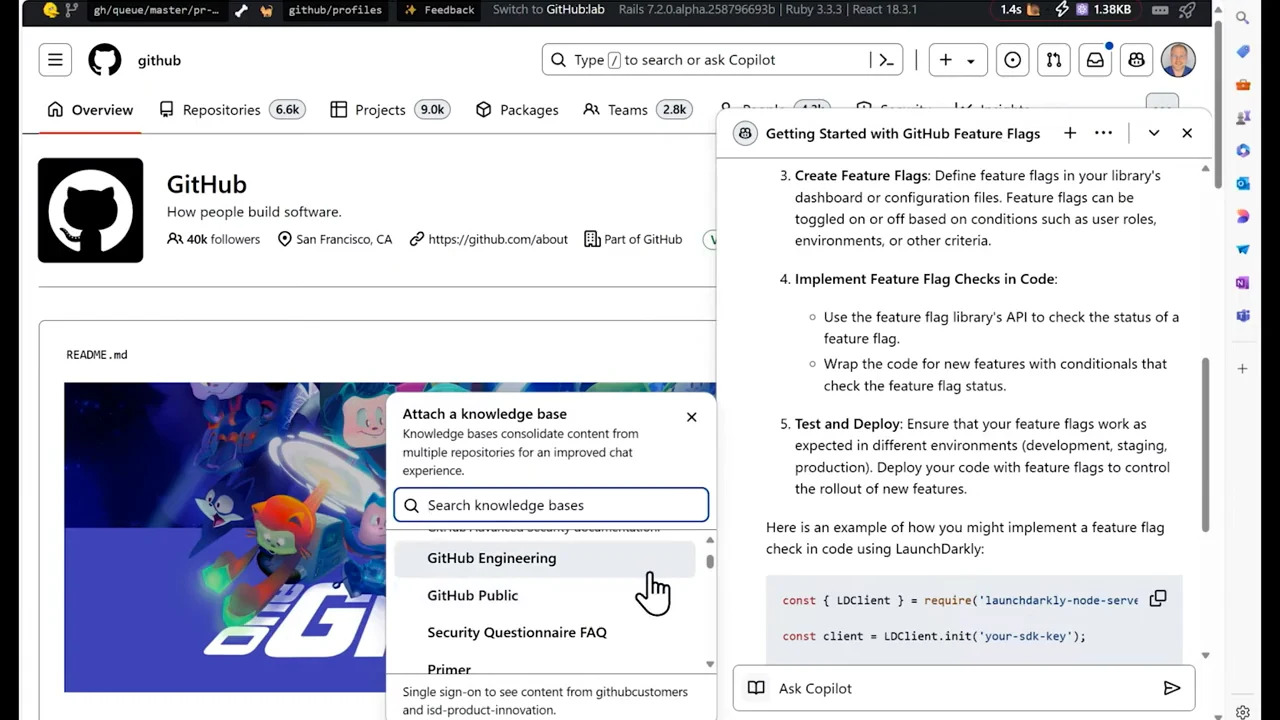1280x720 pixels.
Task: Click the github/profiles toolbar entry
Action: point(334,10)
